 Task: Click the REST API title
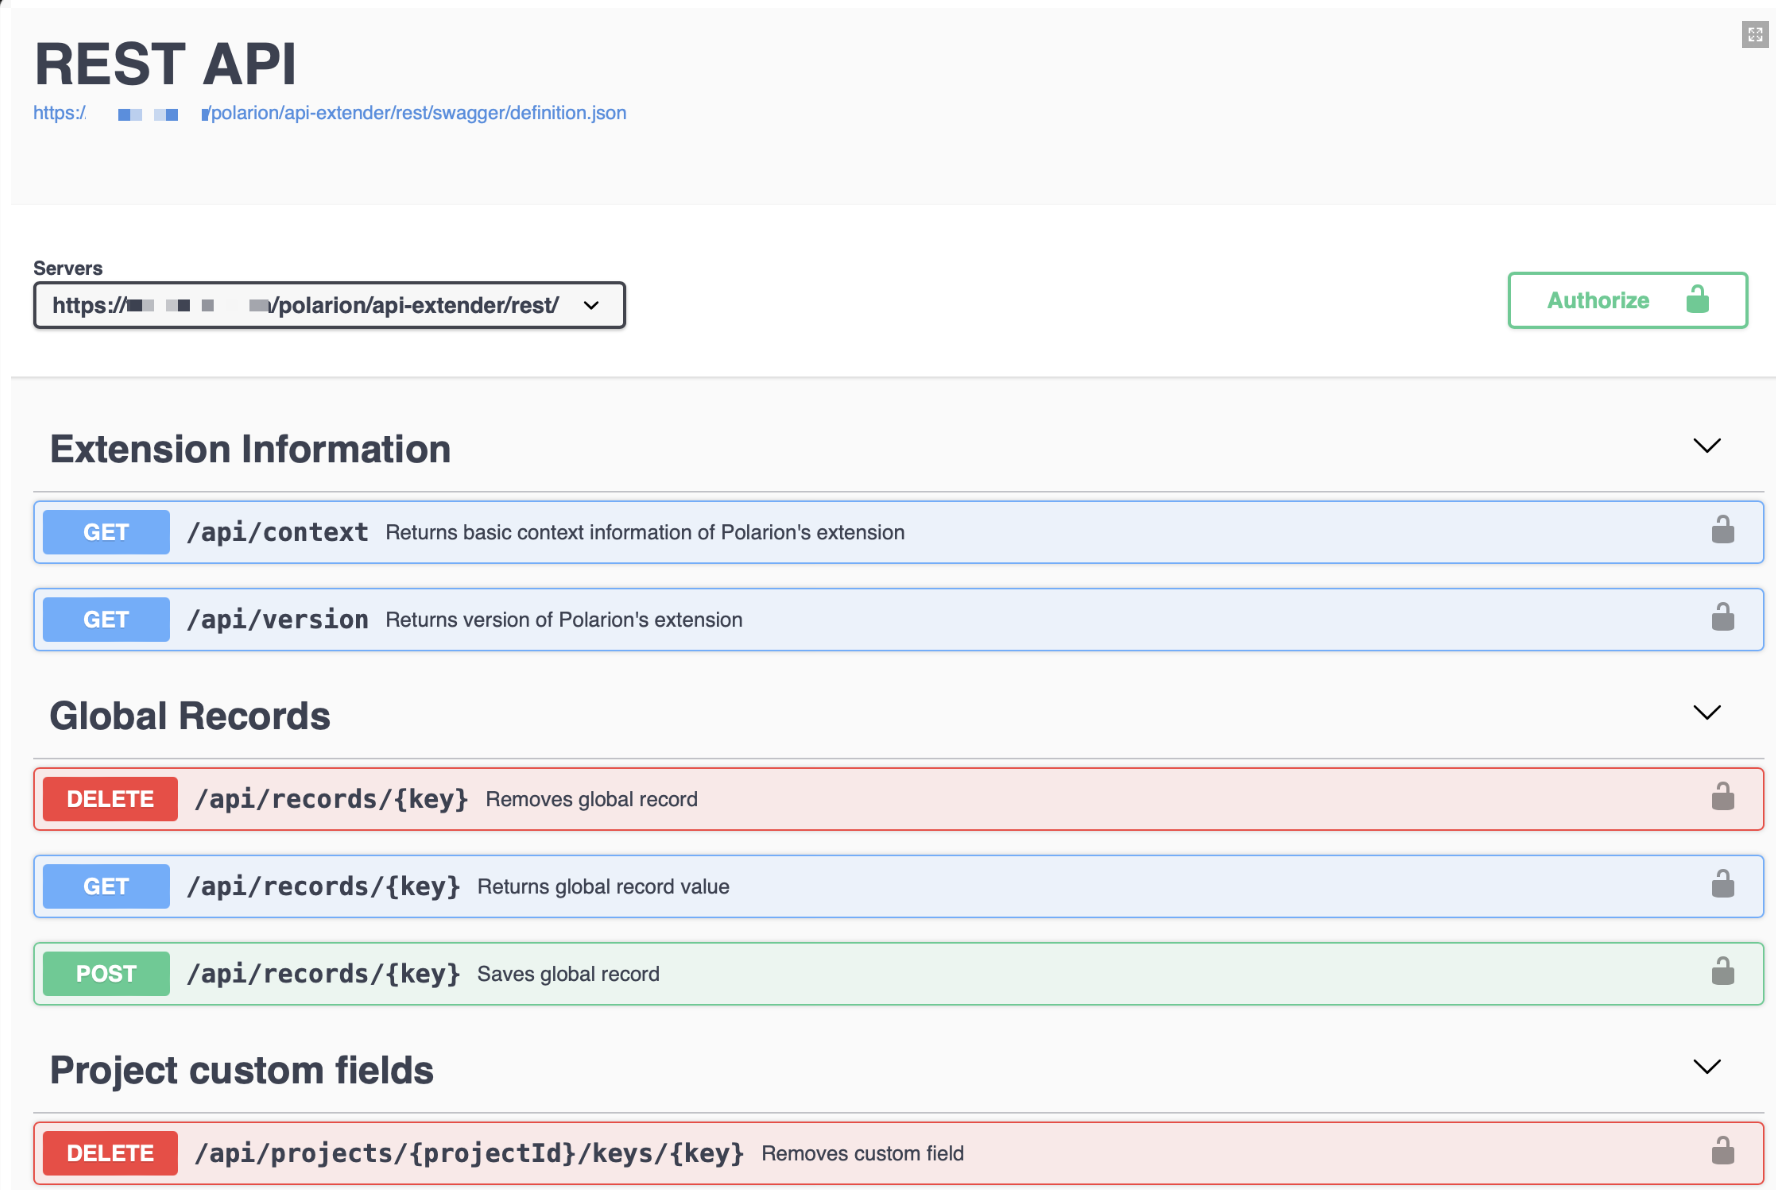pyautogui.click(x=165, y=64)
